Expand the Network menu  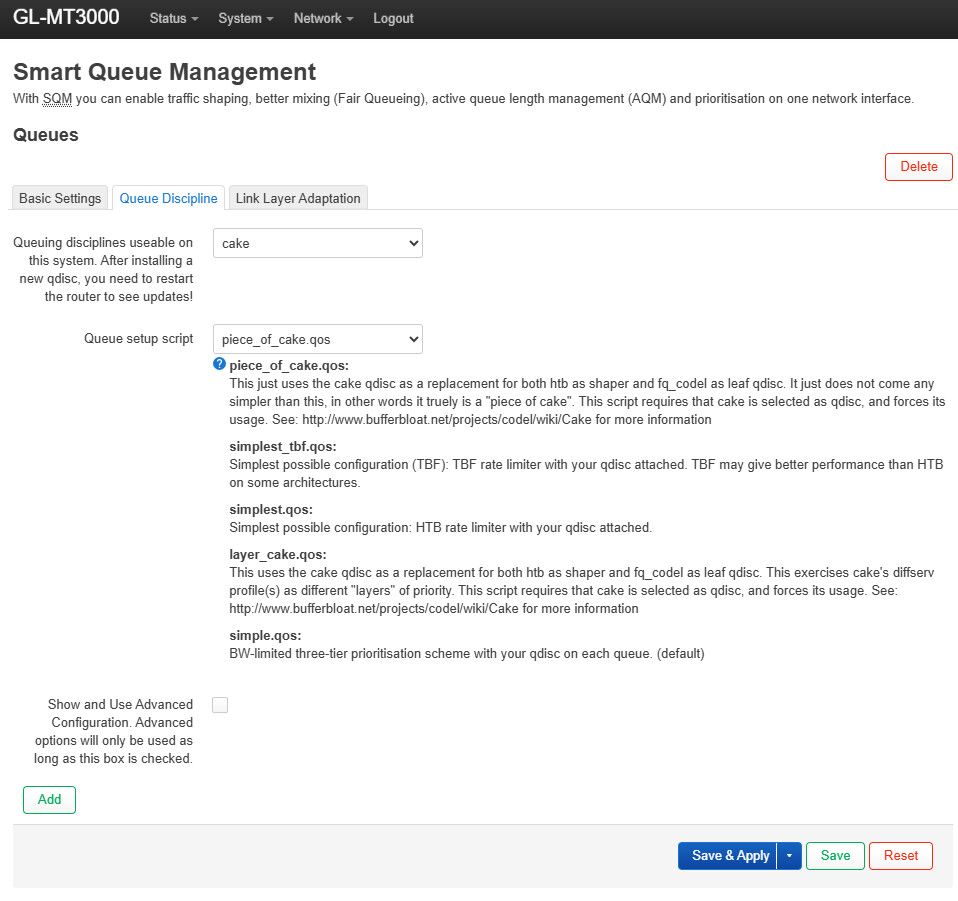click(x=323, y=19)
